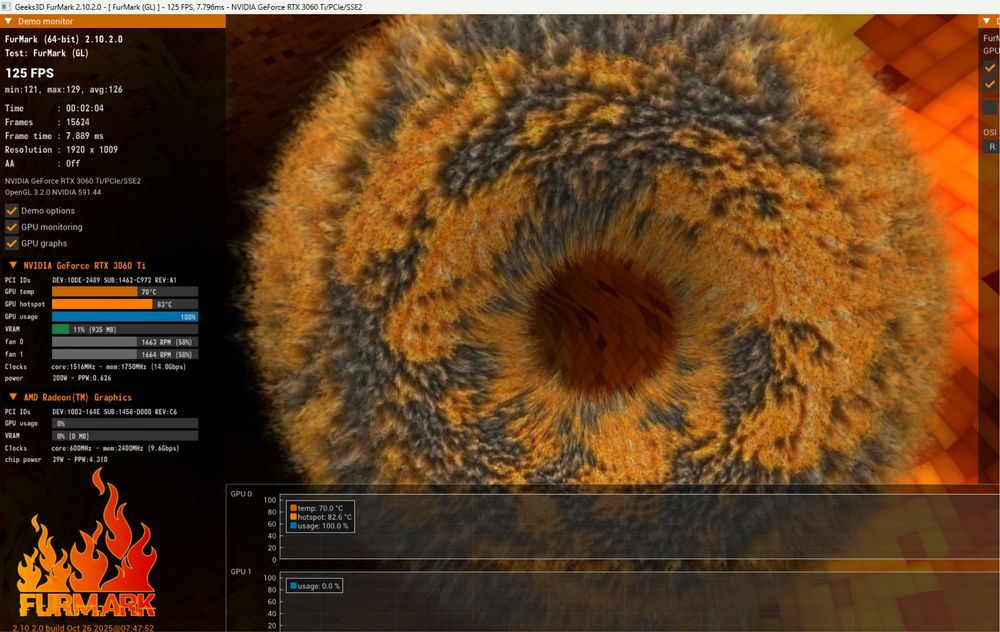This screenshot has height=632, width=1000.
Task: Click the blue usage swatch in GPU 1 graph
Action: click(x=293, y=585)
